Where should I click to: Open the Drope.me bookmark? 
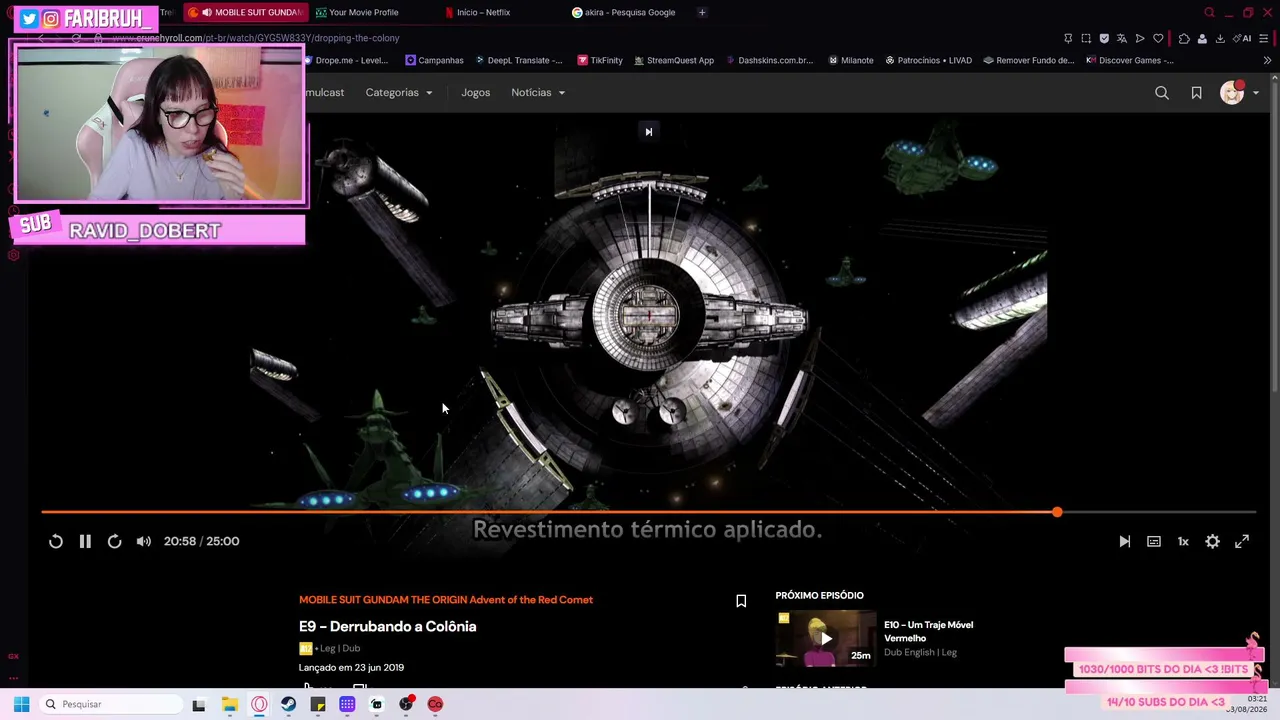pyautogui.click(x=345, y=60)
